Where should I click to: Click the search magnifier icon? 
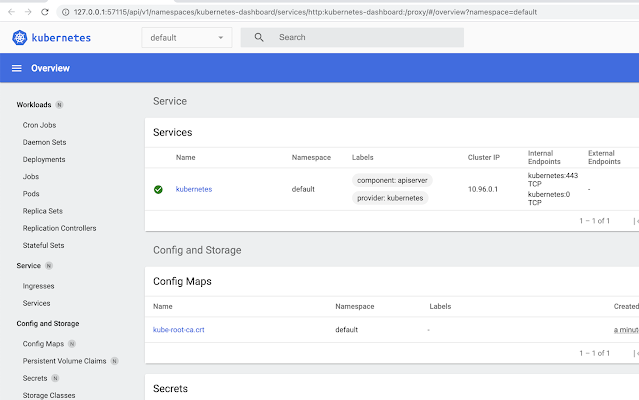pos(259,37)
